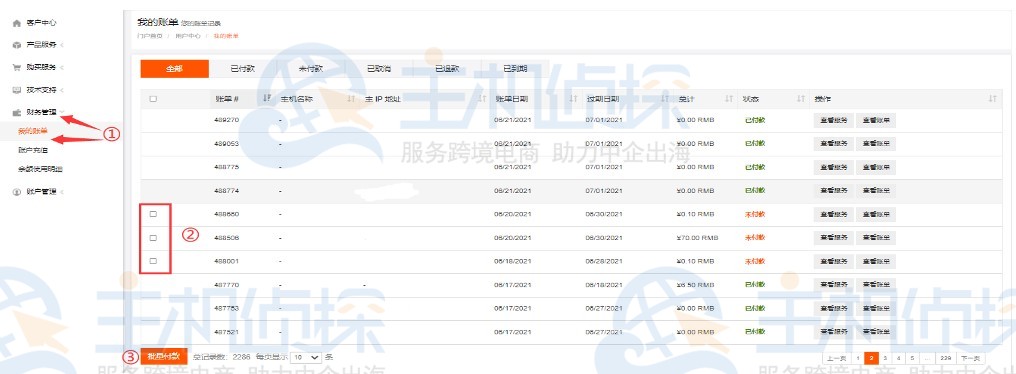Check the box for invoice 488001
The width and height of the screenshot is (1016, 374).
tap(154, 261)
